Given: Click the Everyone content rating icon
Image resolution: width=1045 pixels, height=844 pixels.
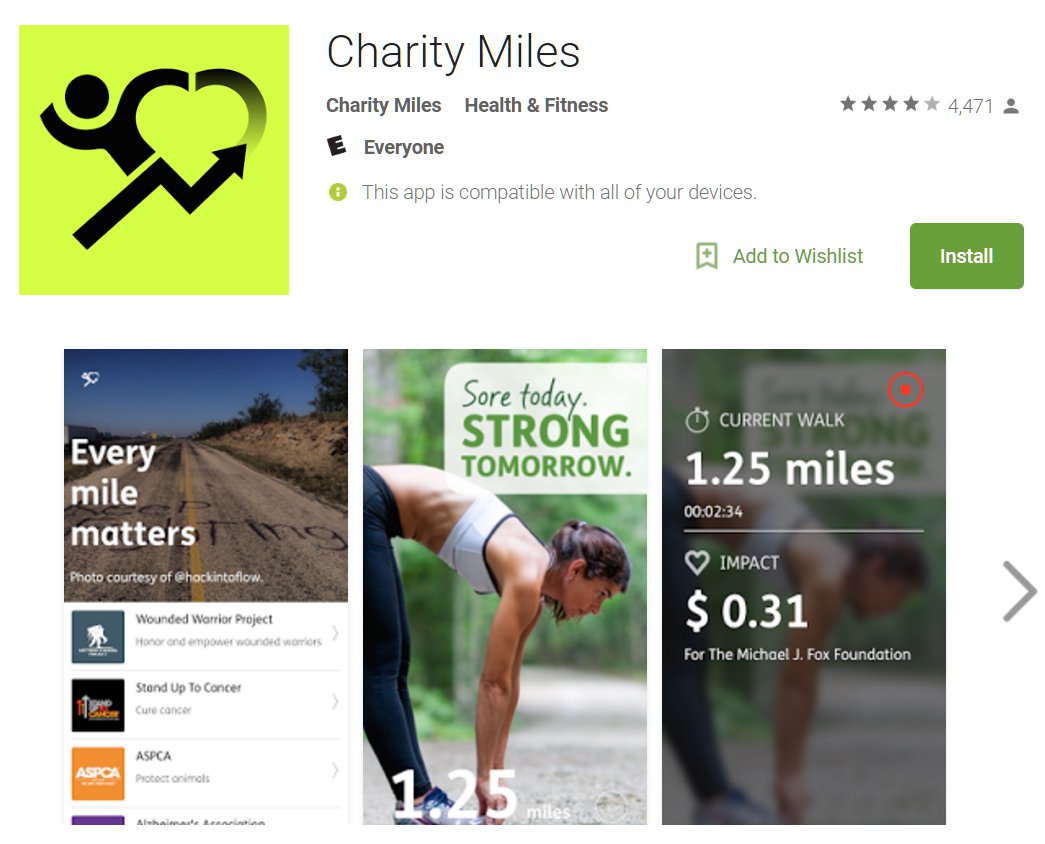Looking at the screenshot, I should pyautogui.click(x=337, y=146).
